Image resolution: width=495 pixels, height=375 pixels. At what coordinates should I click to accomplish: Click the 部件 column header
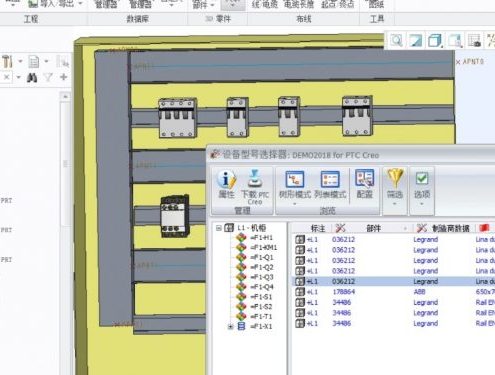coord(373,228)
